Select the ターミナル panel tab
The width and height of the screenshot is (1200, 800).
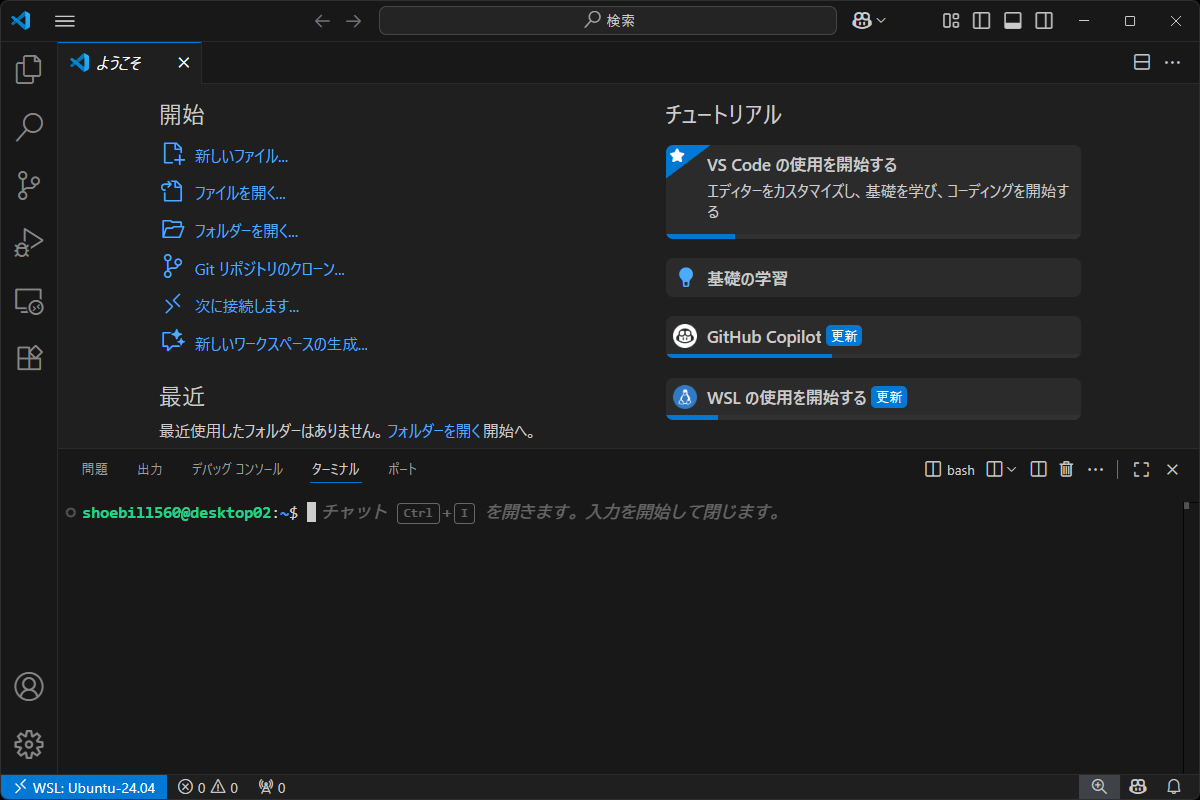coord(335,469)
